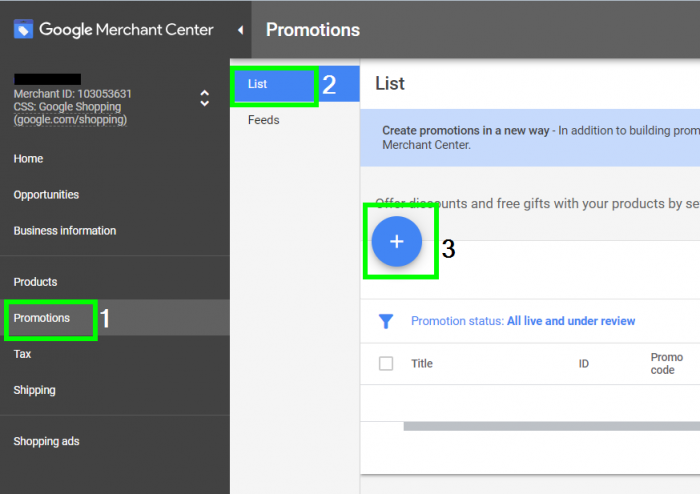Select Promotions in the sidebar

[x=42, y=318]
